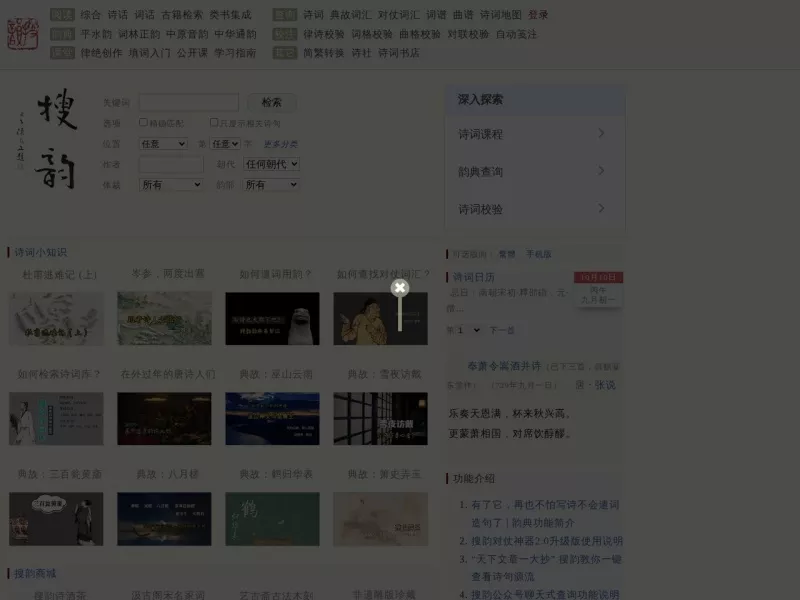Open the 典故：三百瓮黄齑 thumbnail

[56, 519]
